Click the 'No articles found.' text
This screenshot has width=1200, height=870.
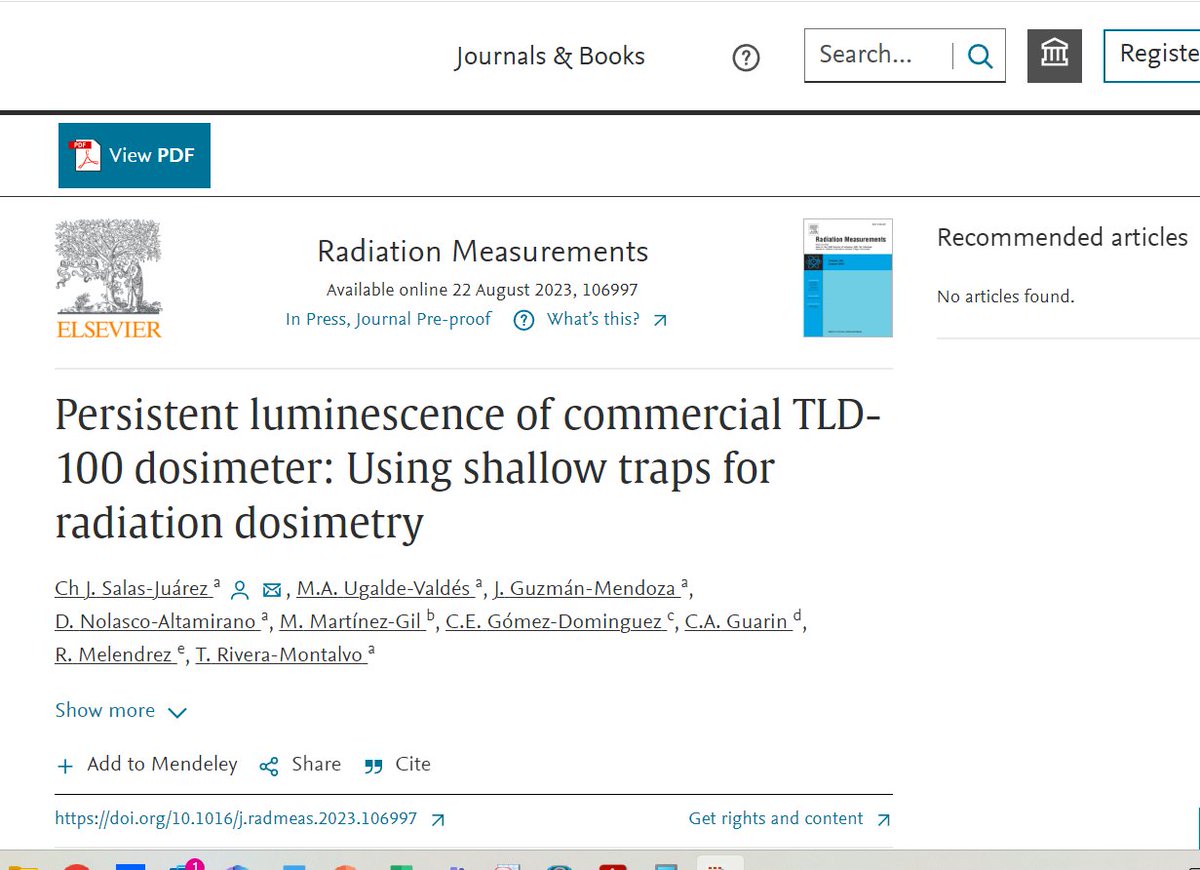click(1005, 296)
